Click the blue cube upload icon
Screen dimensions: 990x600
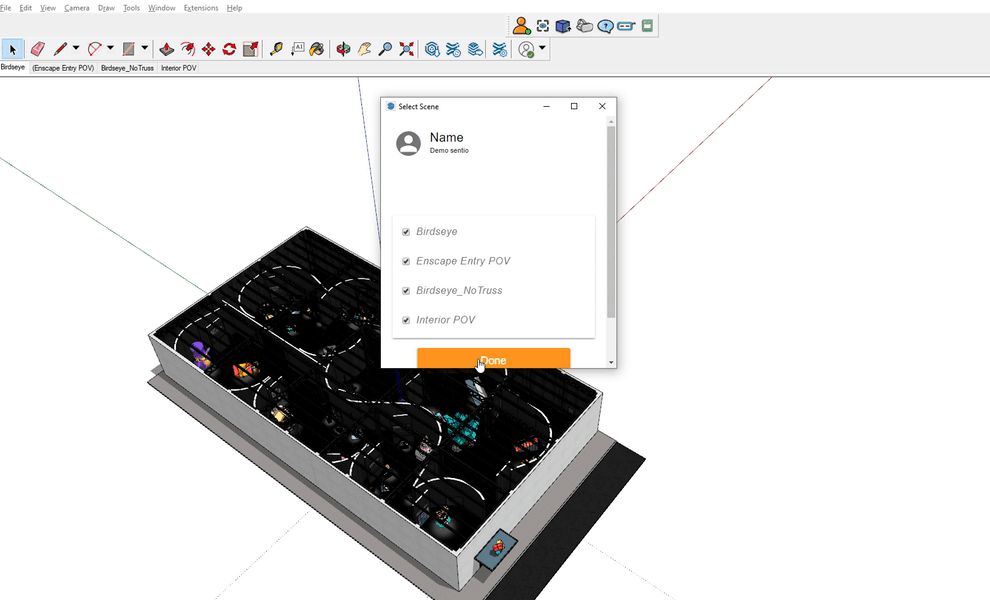coord(563,26)
